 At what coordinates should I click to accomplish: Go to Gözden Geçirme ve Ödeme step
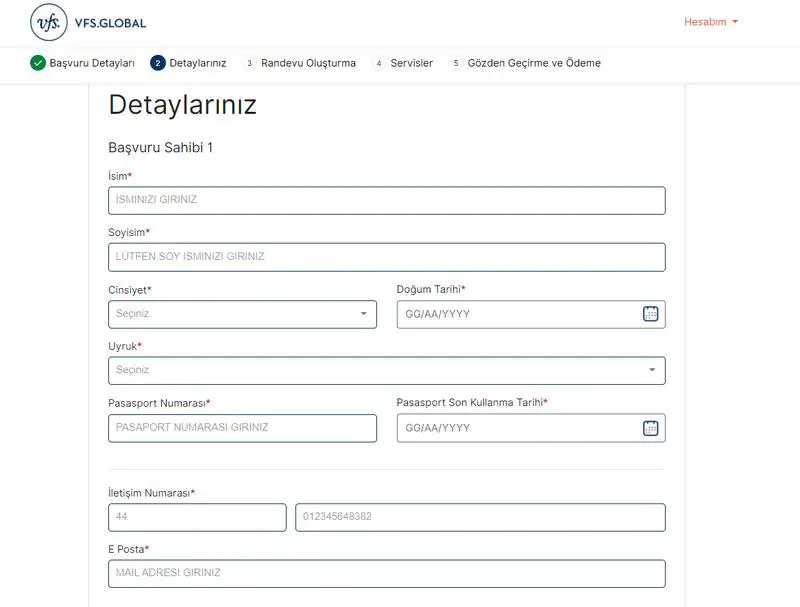(534, 63)
